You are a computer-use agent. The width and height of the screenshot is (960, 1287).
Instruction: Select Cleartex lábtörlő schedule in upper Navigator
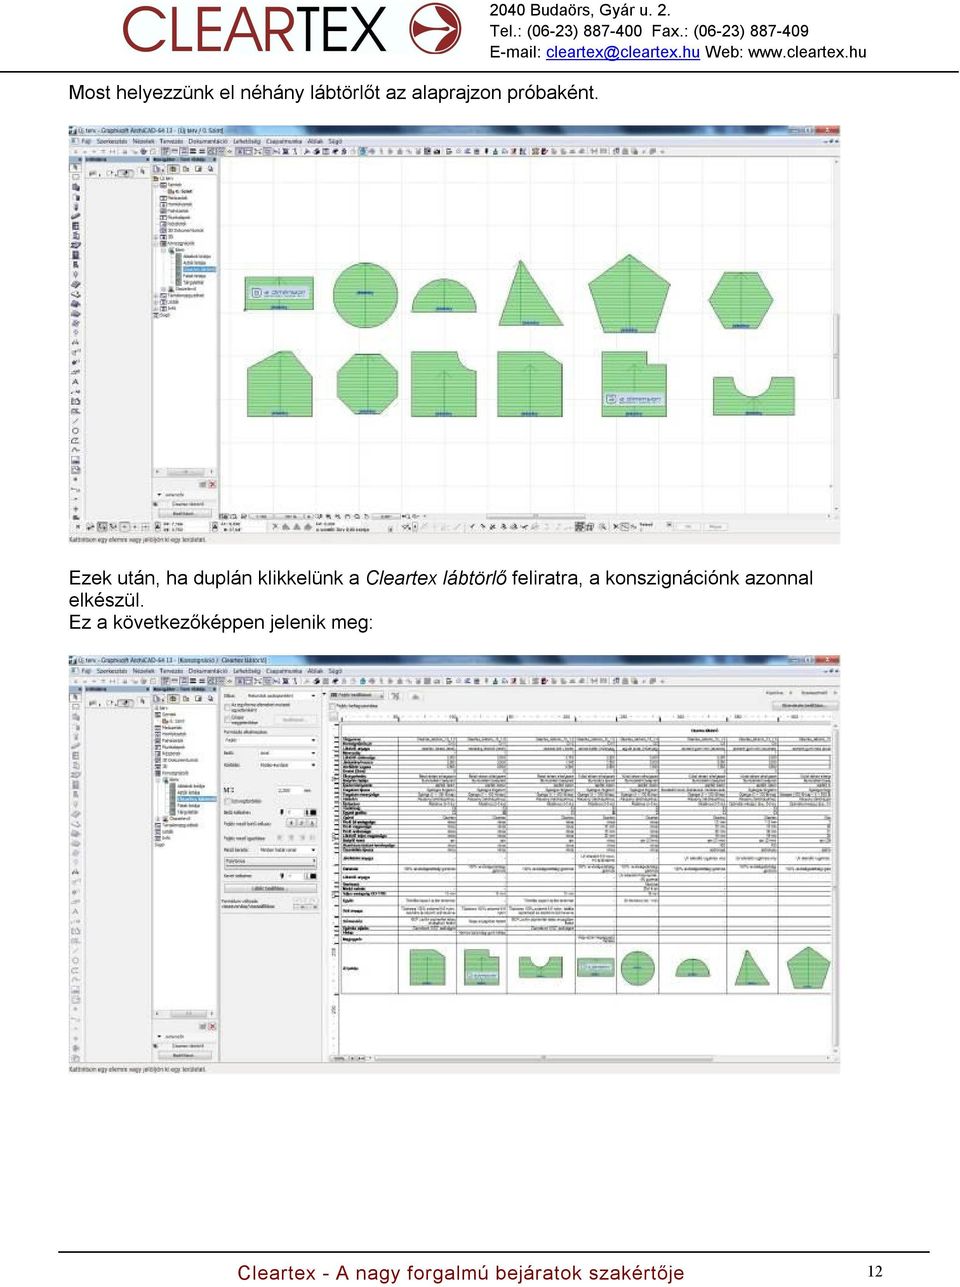pos(198,269)
